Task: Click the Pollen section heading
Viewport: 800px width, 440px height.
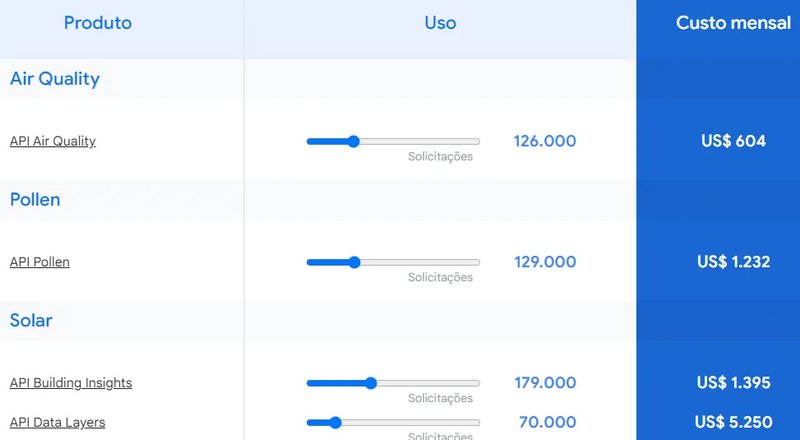Action: pos(35,200)
